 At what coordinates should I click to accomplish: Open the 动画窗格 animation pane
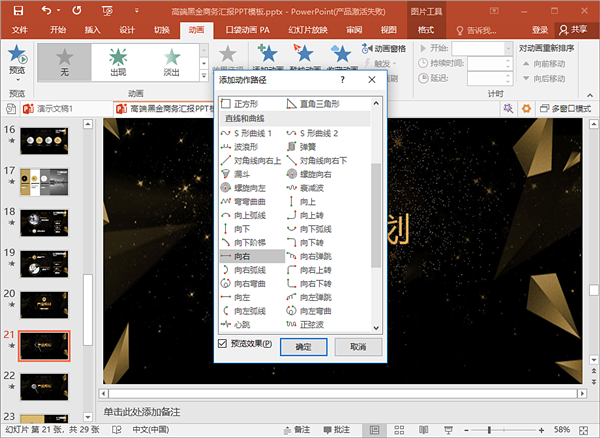(383, 49)
